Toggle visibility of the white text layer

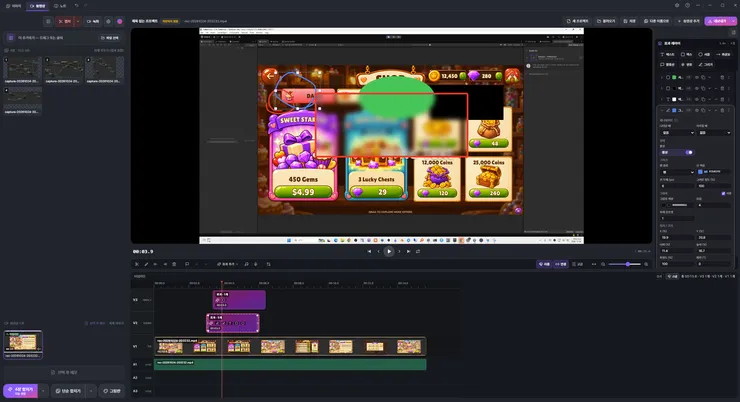tap(697, 100)
